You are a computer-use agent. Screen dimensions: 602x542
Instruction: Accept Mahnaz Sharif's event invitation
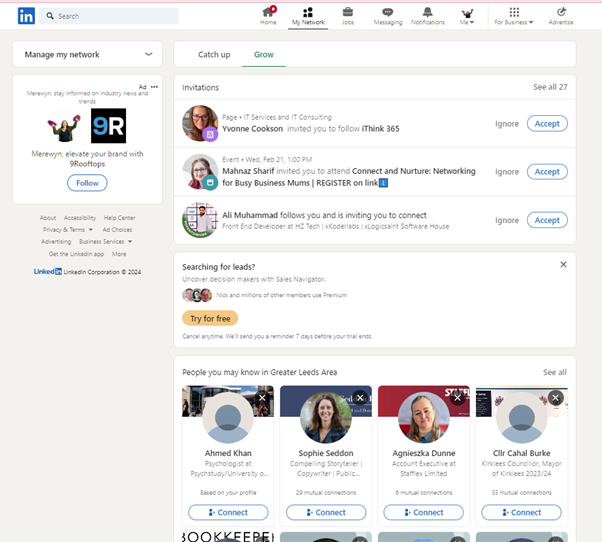point(547,172)
